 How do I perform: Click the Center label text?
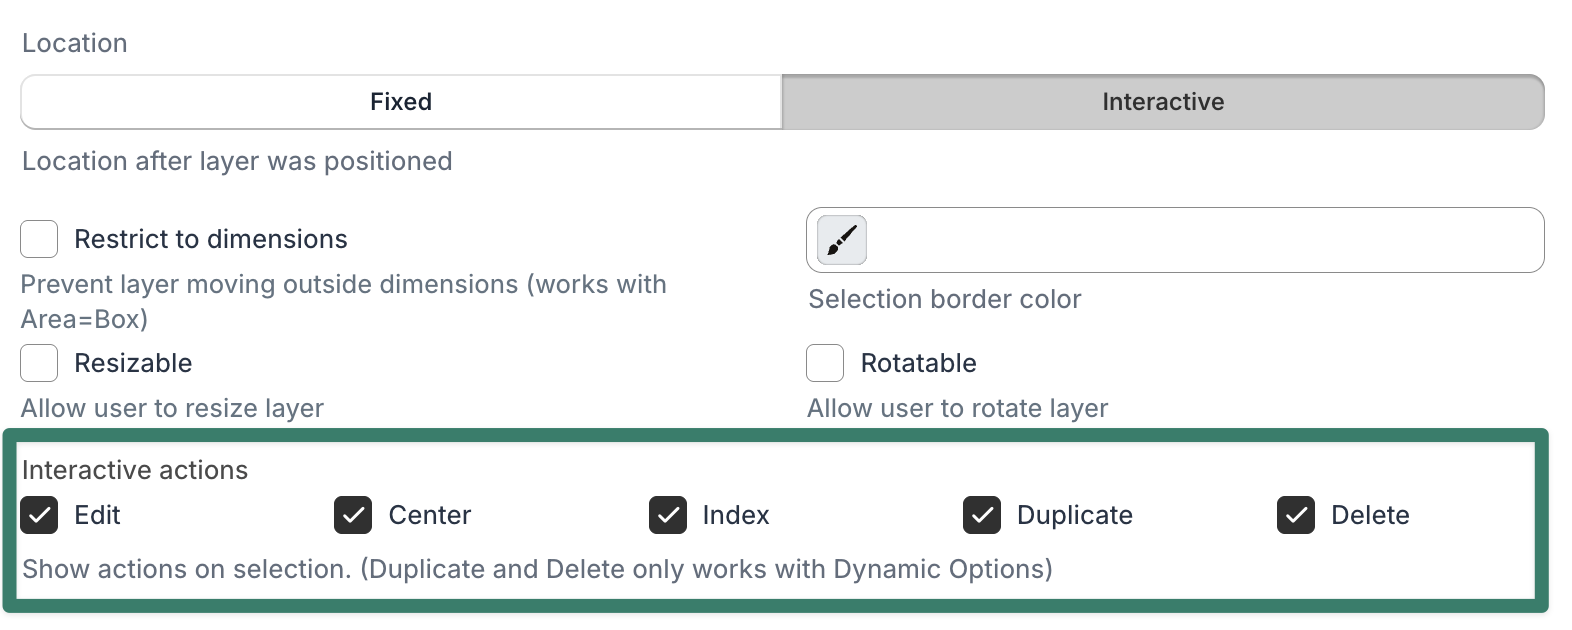(429, 515)
